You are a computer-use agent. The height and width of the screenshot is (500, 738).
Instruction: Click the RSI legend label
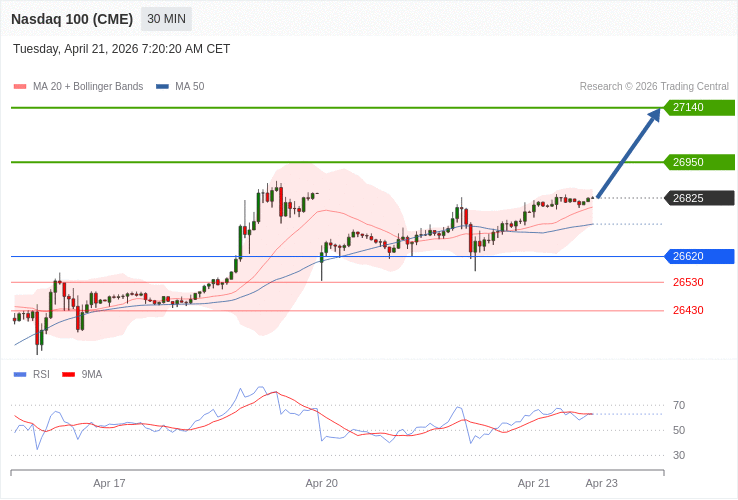coord(41,375)
